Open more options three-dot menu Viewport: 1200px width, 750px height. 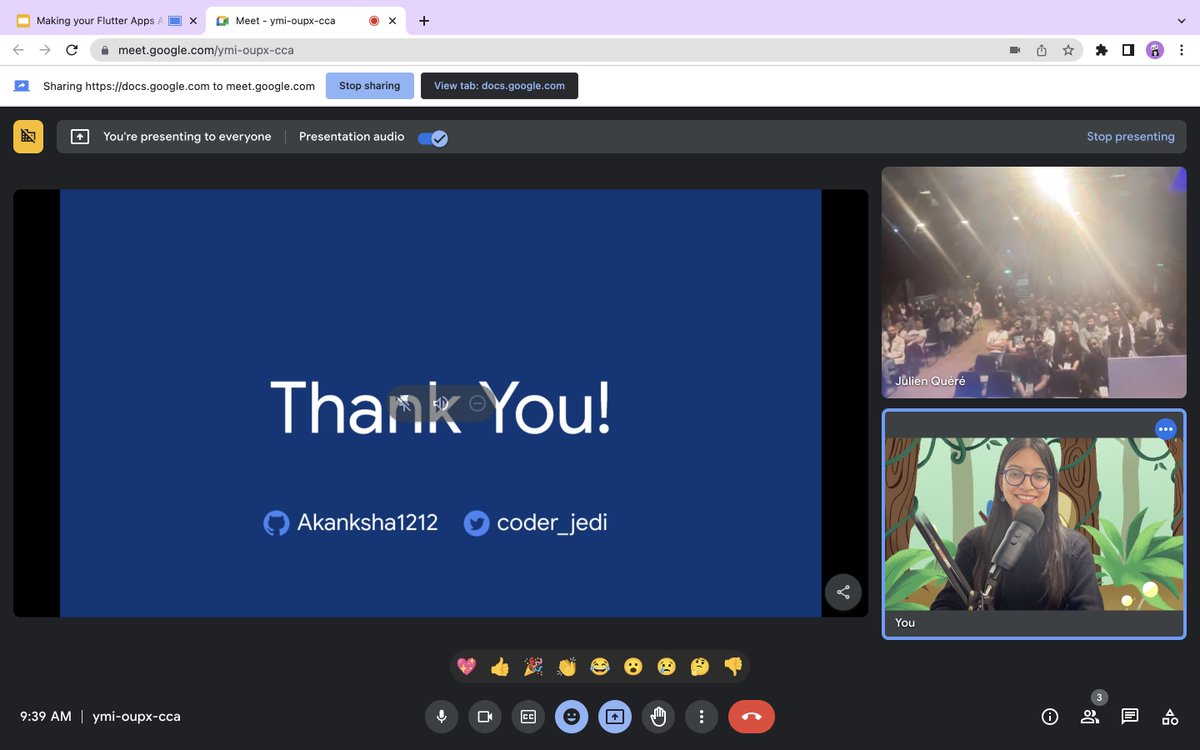click(702, 716)
